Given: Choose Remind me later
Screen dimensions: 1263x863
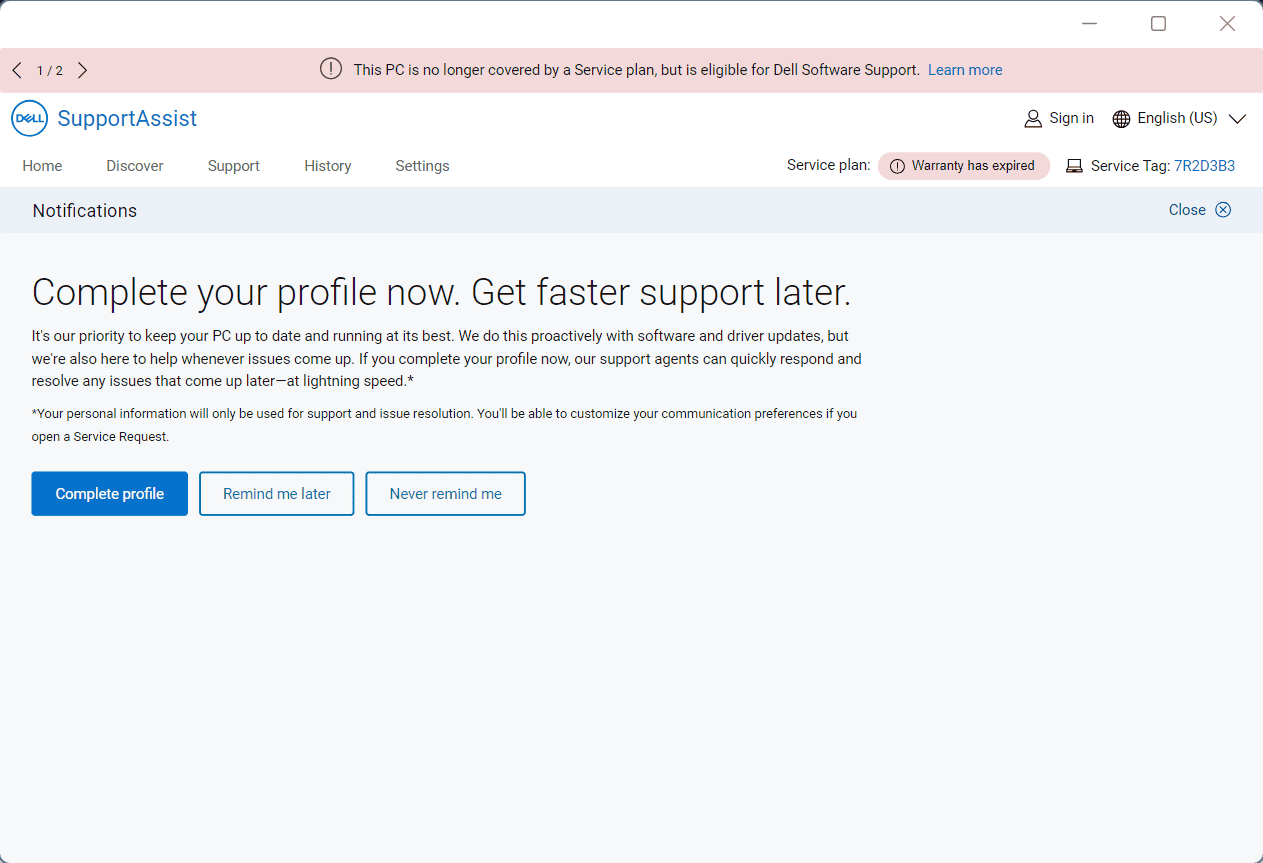Looking at the screenshot, I should click(x=277, y=494).
